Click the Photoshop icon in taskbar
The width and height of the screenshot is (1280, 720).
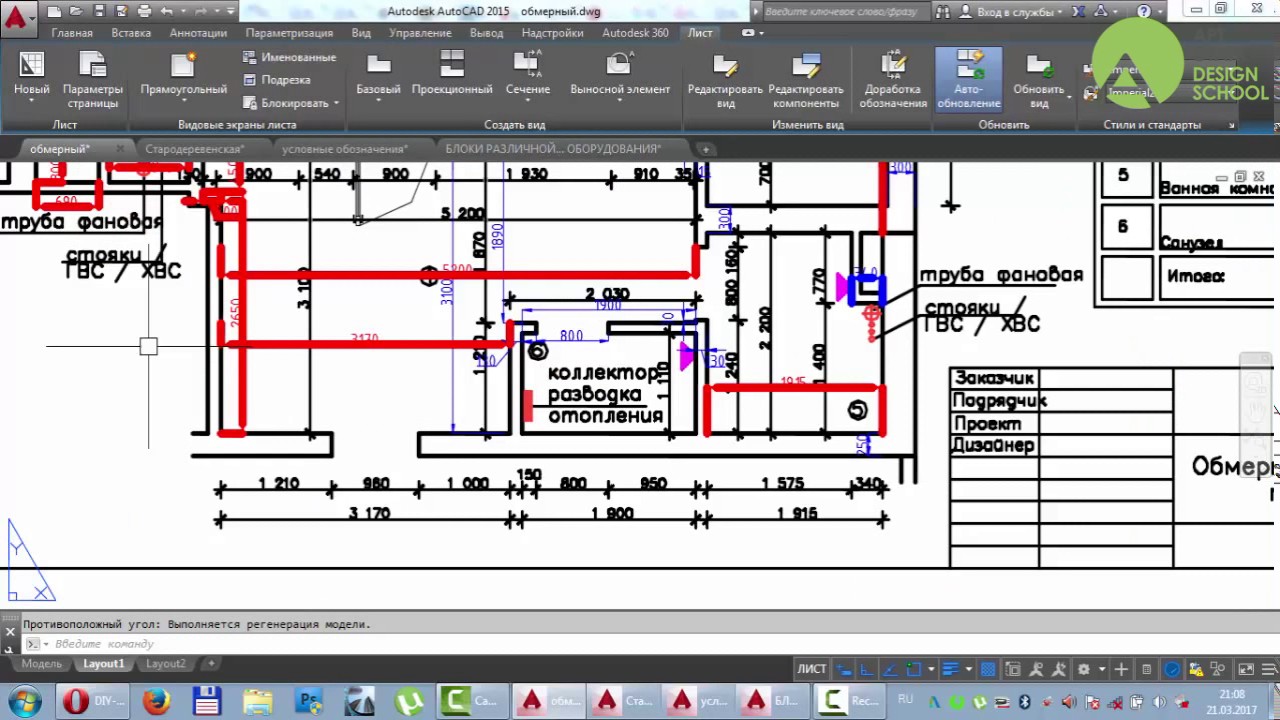tap(309, 701)
